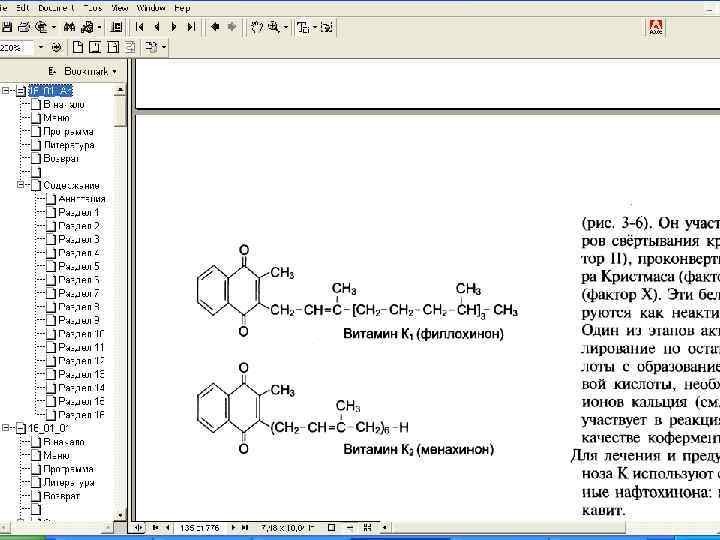Toggle navigation pane from status bar
The height and width of the screenshot is (540, 720).
(x=138, y=528)
